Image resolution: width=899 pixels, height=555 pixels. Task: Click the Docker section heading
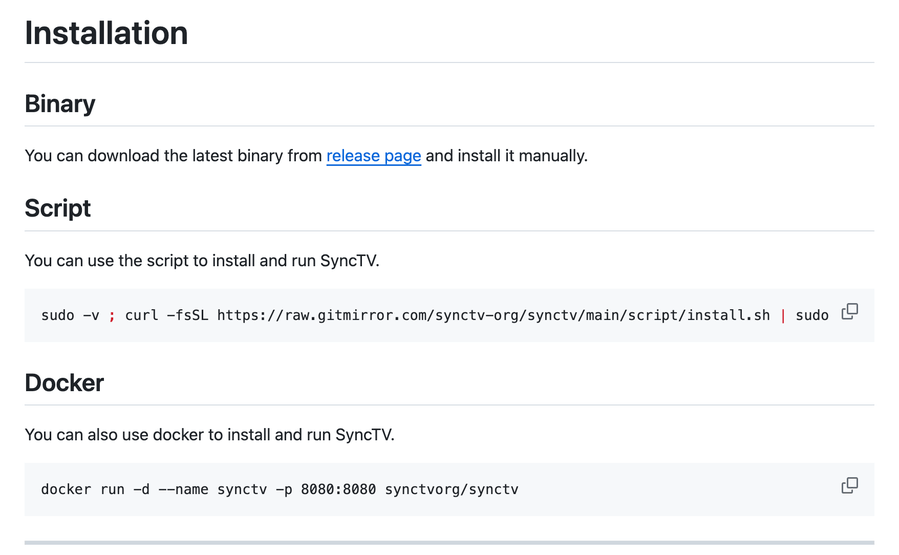pos(64,382)
